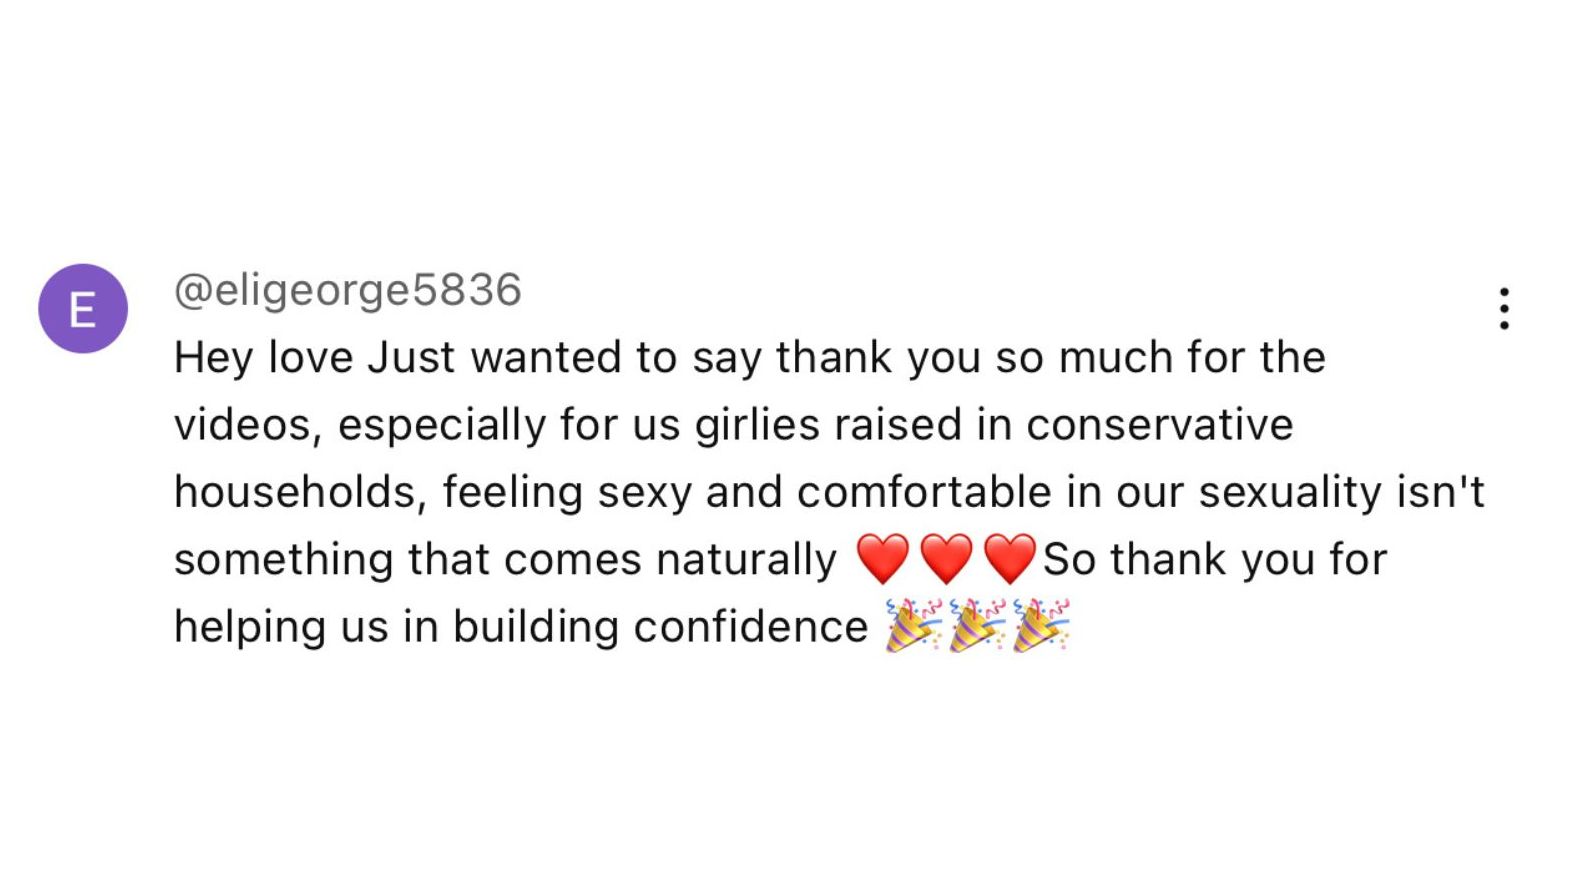The image size is (1586, 892).
Task: Click the middle red heart emoji
Action: coord(946,559)
